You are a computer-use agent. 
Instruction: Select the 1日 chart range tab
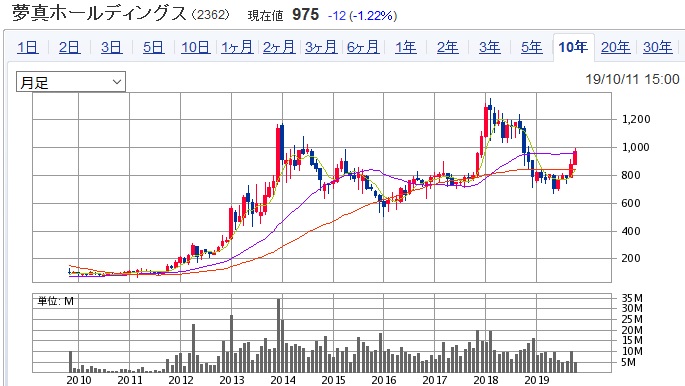(x=28, y=47)
